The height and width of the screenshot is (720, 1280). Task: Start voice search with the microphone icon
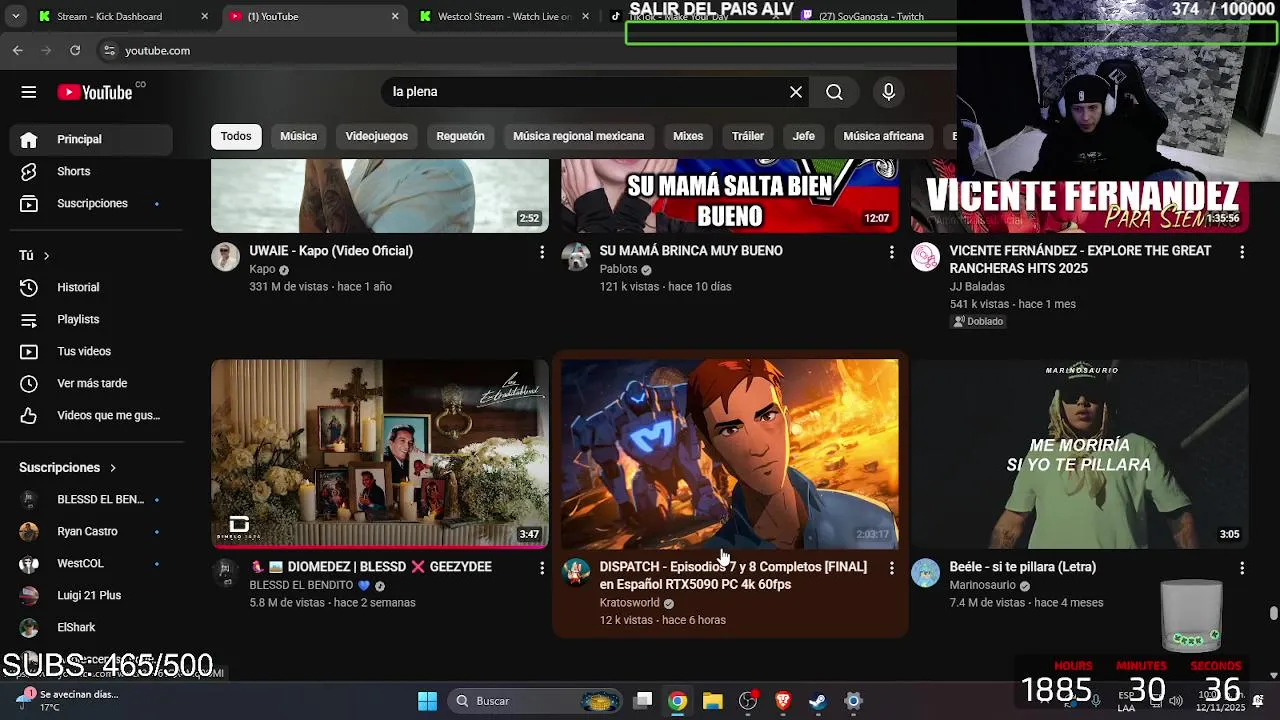point(888,92)
